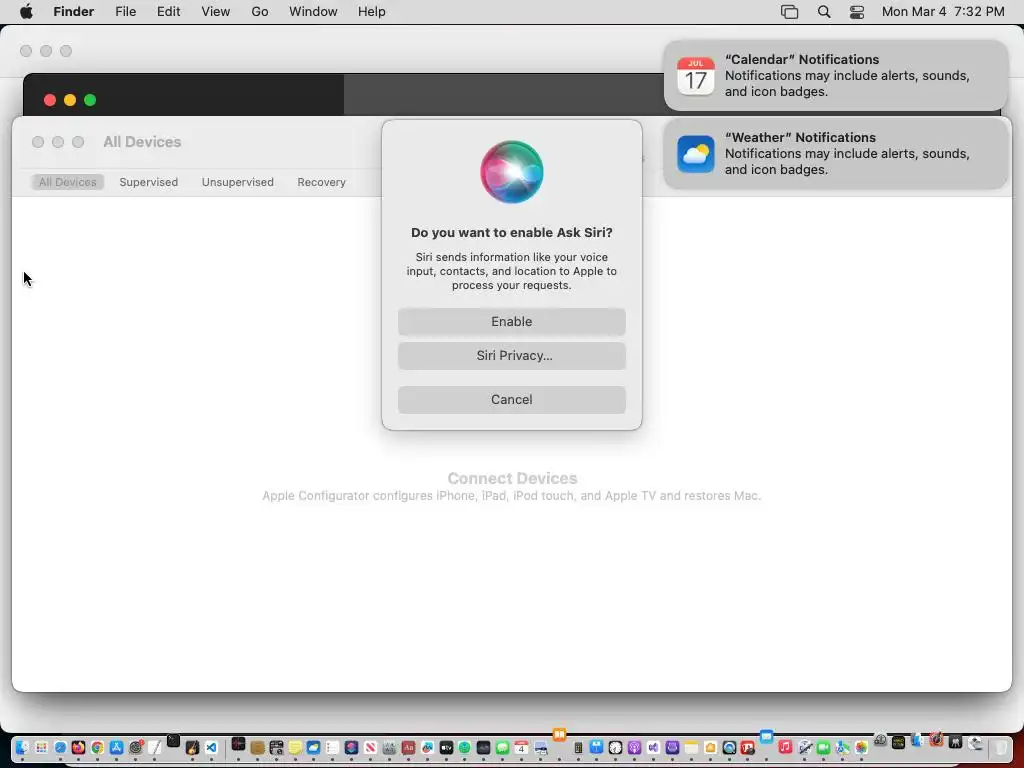Switch to the Supervised tab
Image resolution: width=1024 pixels, height=768 pixels.
[148, 182]
